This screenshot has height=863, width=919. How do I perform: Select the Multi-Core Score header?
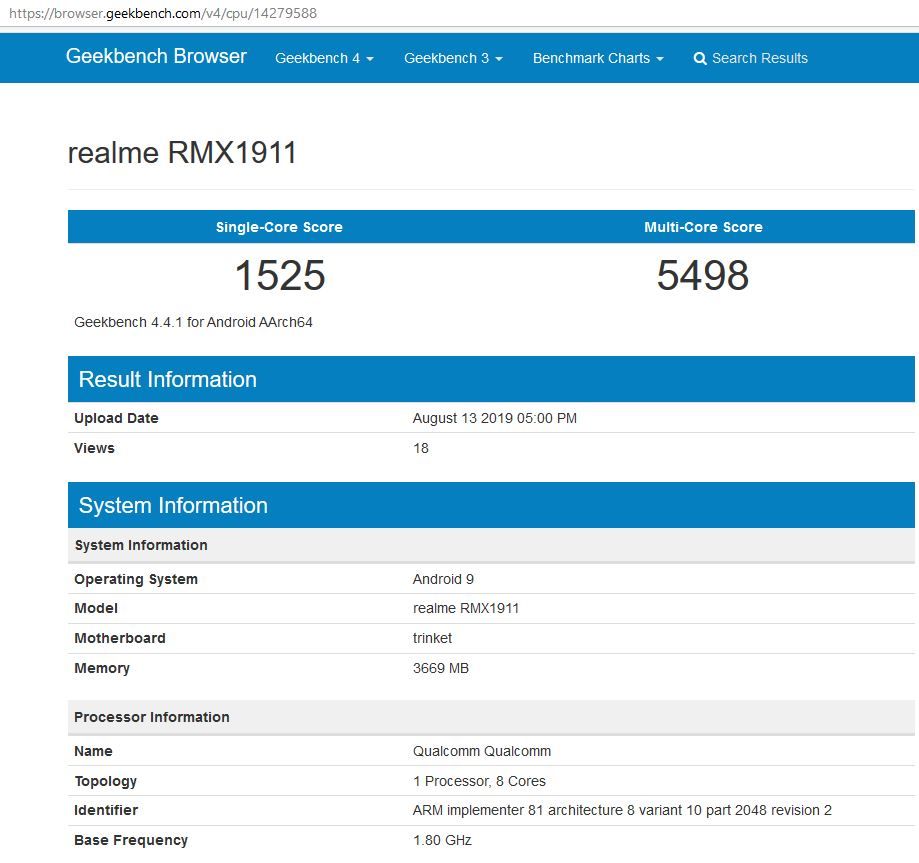pyautogui.click(x=701, y=227)
